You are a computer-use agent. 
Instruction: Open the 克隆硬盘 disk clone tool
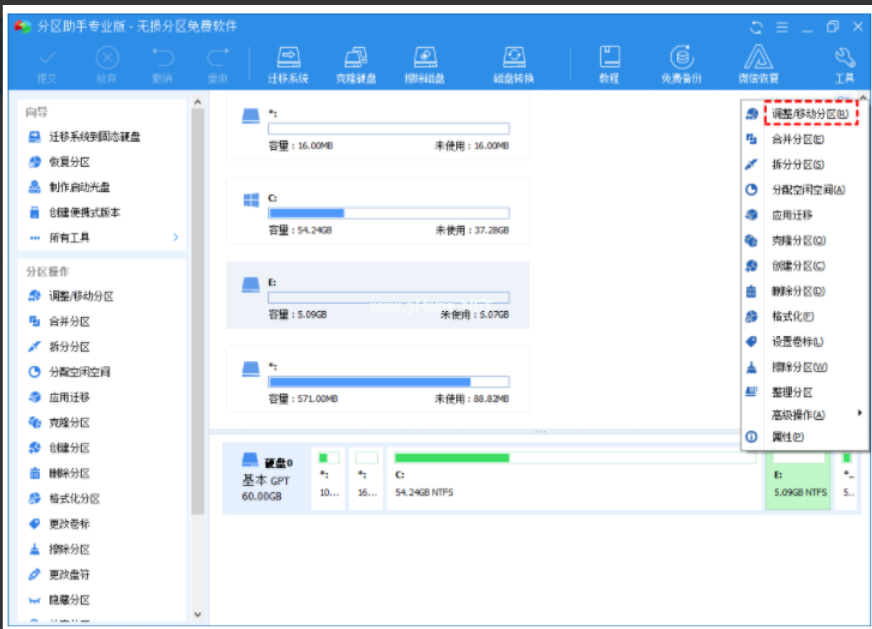[x=356, y=63]
